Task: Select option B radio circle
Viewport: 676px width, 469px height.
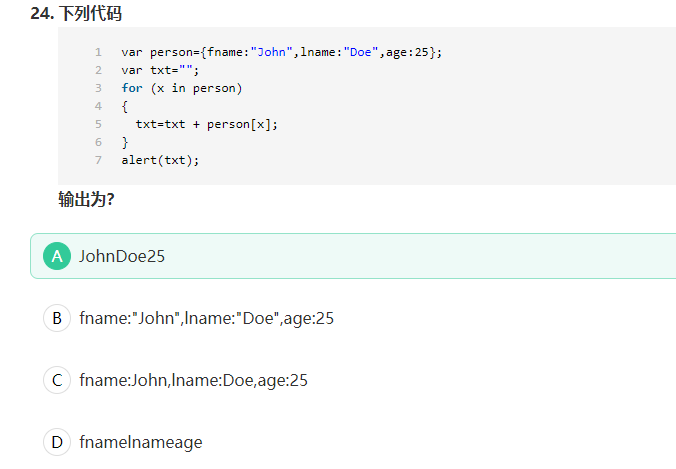Action: tap(57, 318)
